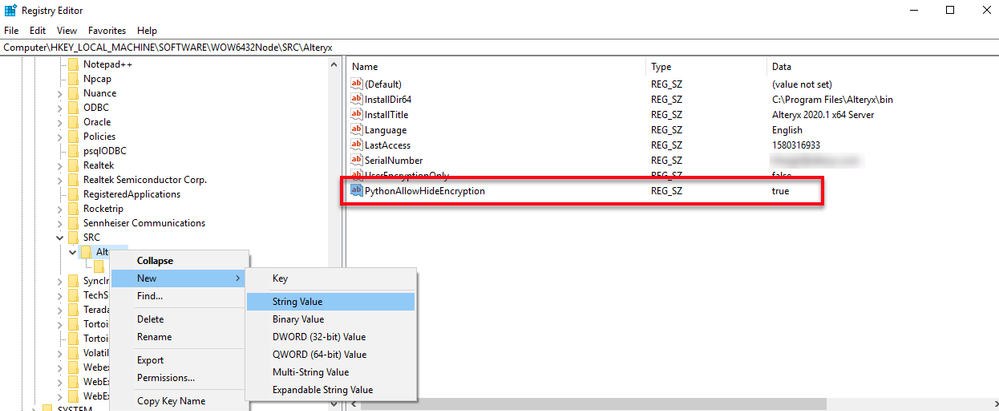Click the Realtek key folder icon
The image size is (999, 411).
(73, 165)
